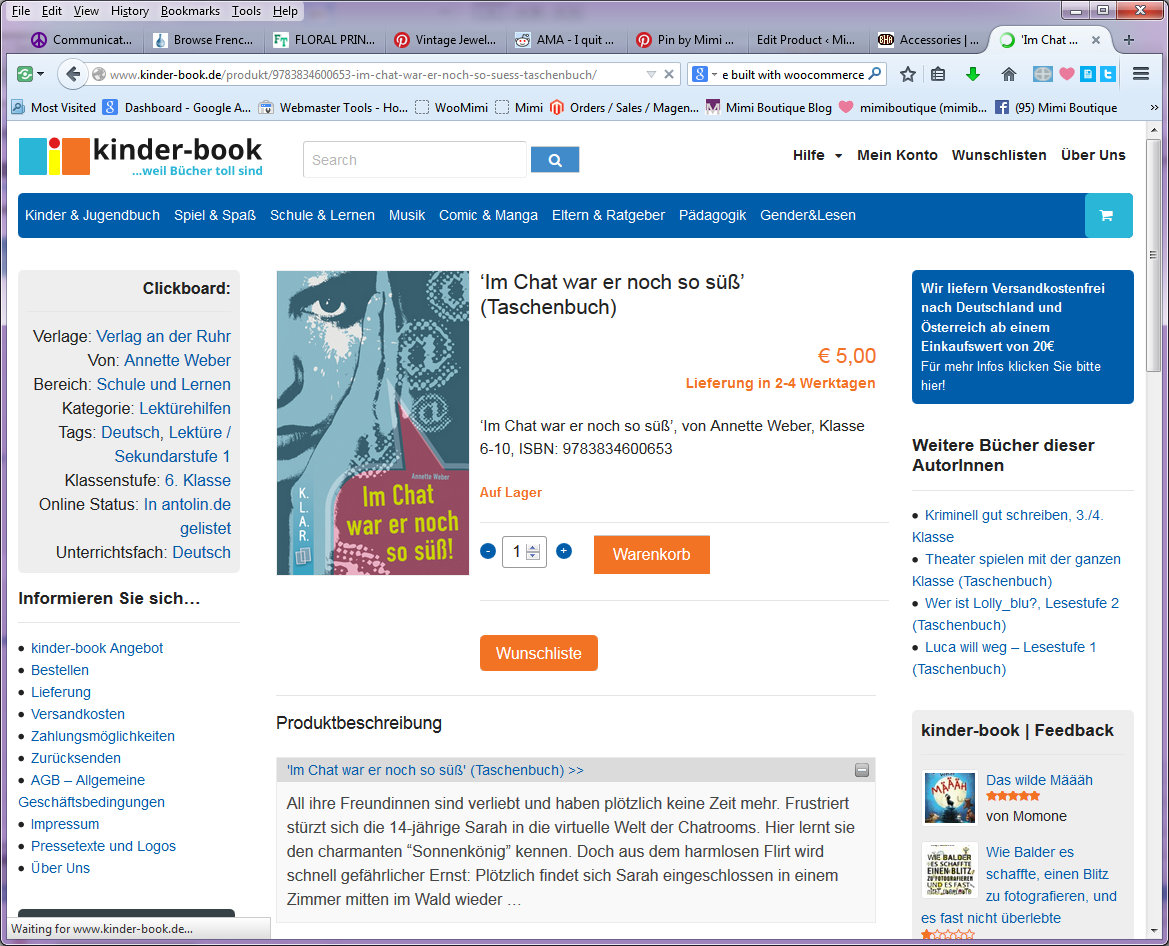The image size is (1169, 946).
Task: Open the Bookmarks menu
Action: (x=190, y=10)
